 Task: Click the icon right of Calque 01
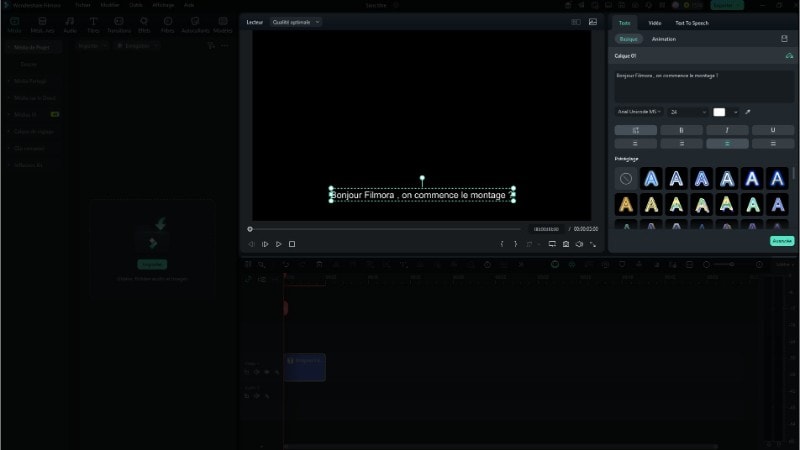click(789, 56)
